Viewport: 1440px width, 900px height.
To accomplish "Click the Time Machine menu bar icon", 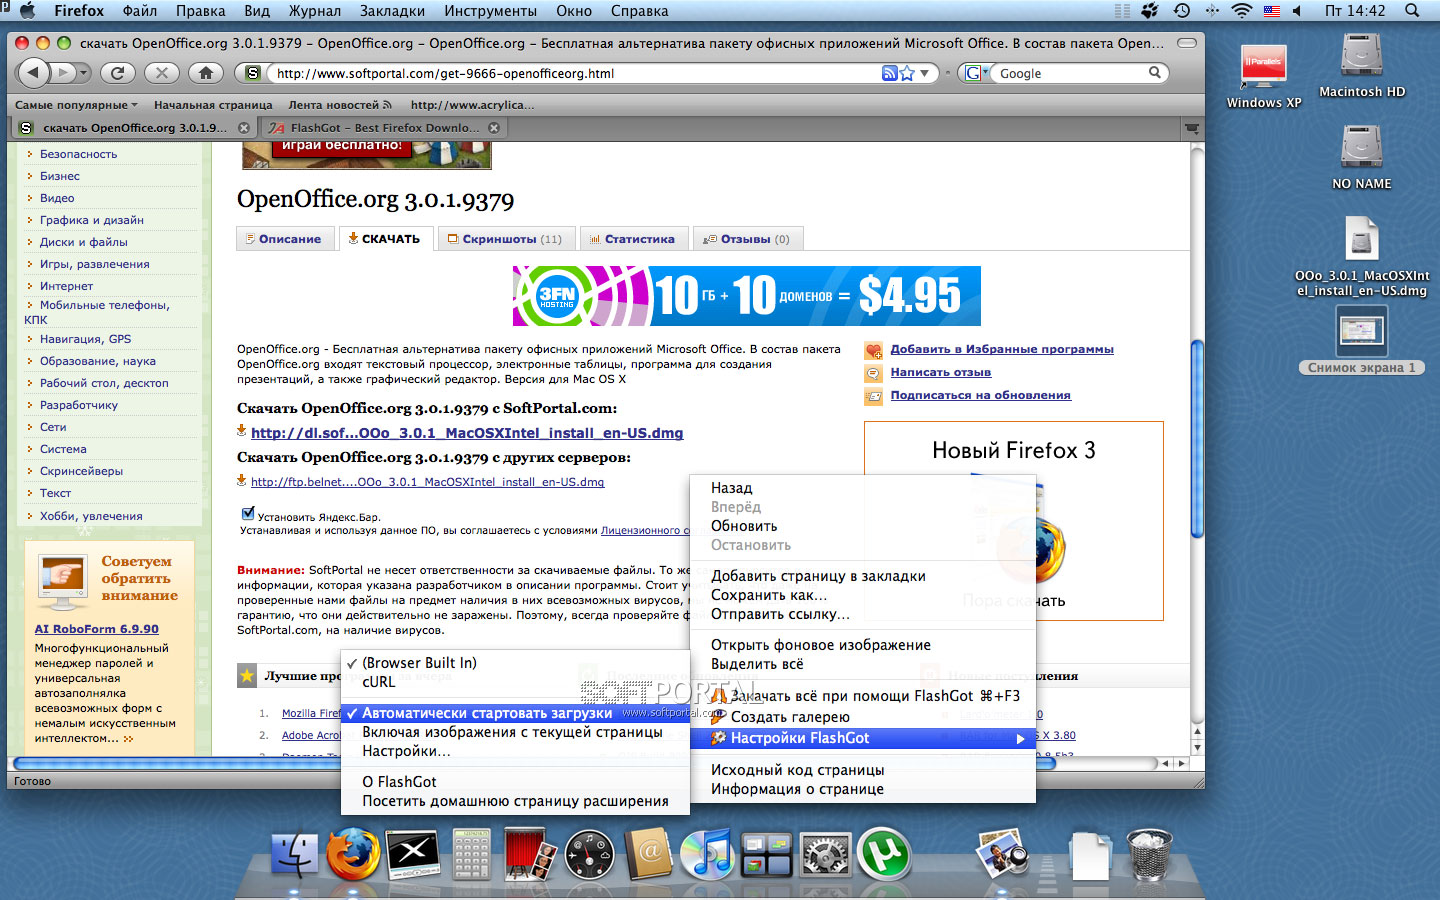I will pyautogui.click(x=1182, y=11).
